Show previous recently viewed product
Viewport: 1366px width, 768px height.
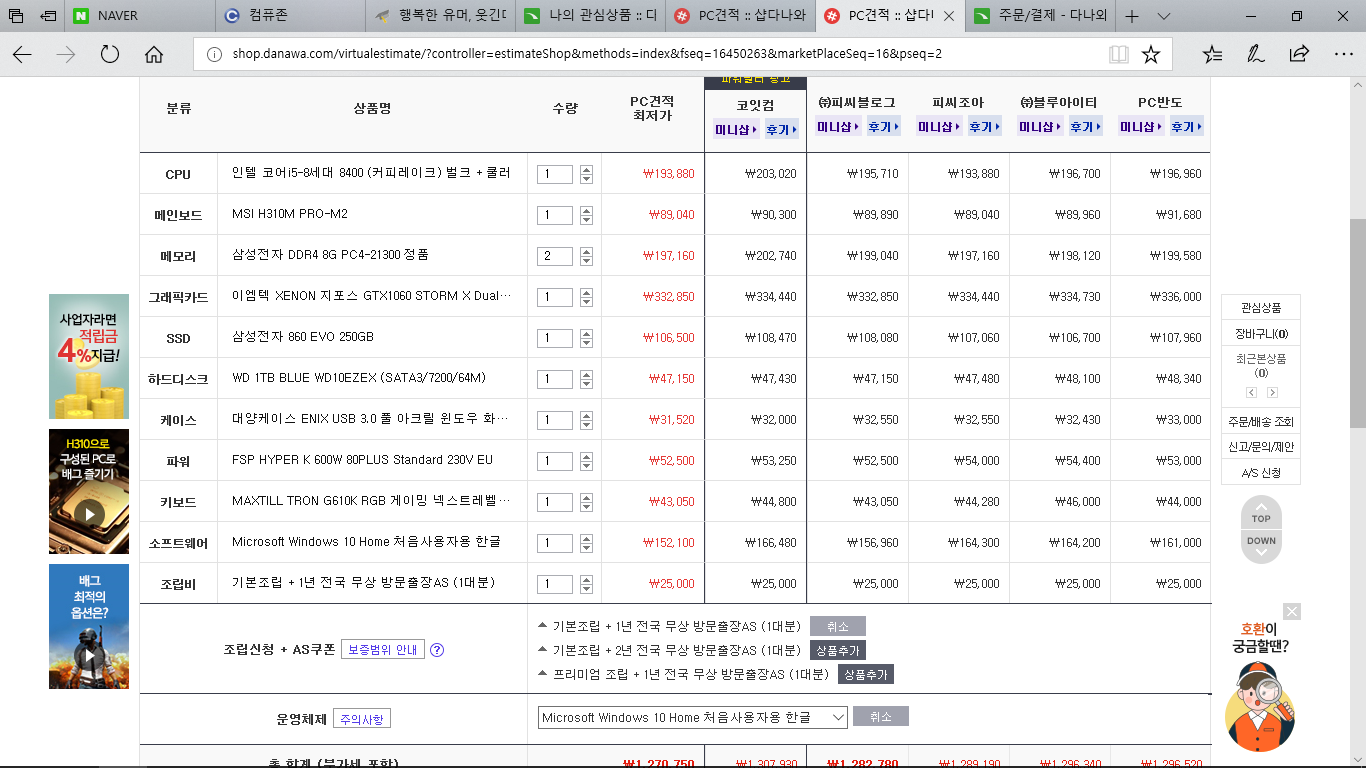1250,392
